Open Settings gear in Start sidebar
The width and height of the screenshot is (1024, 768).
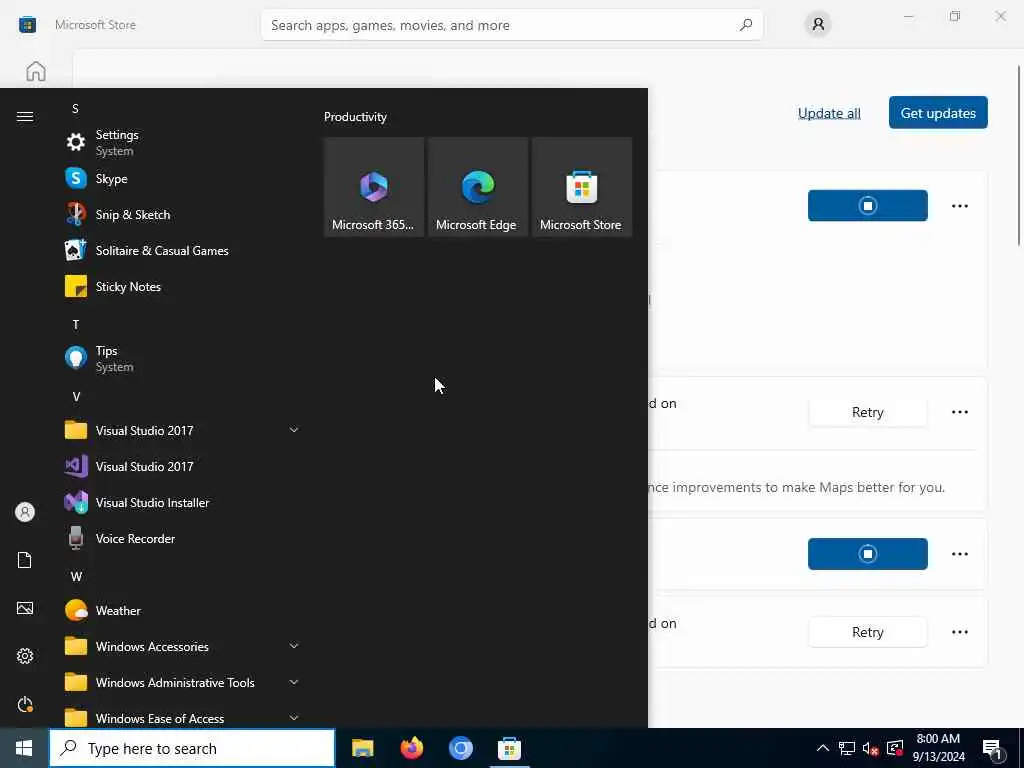click(x=25, y=656)
